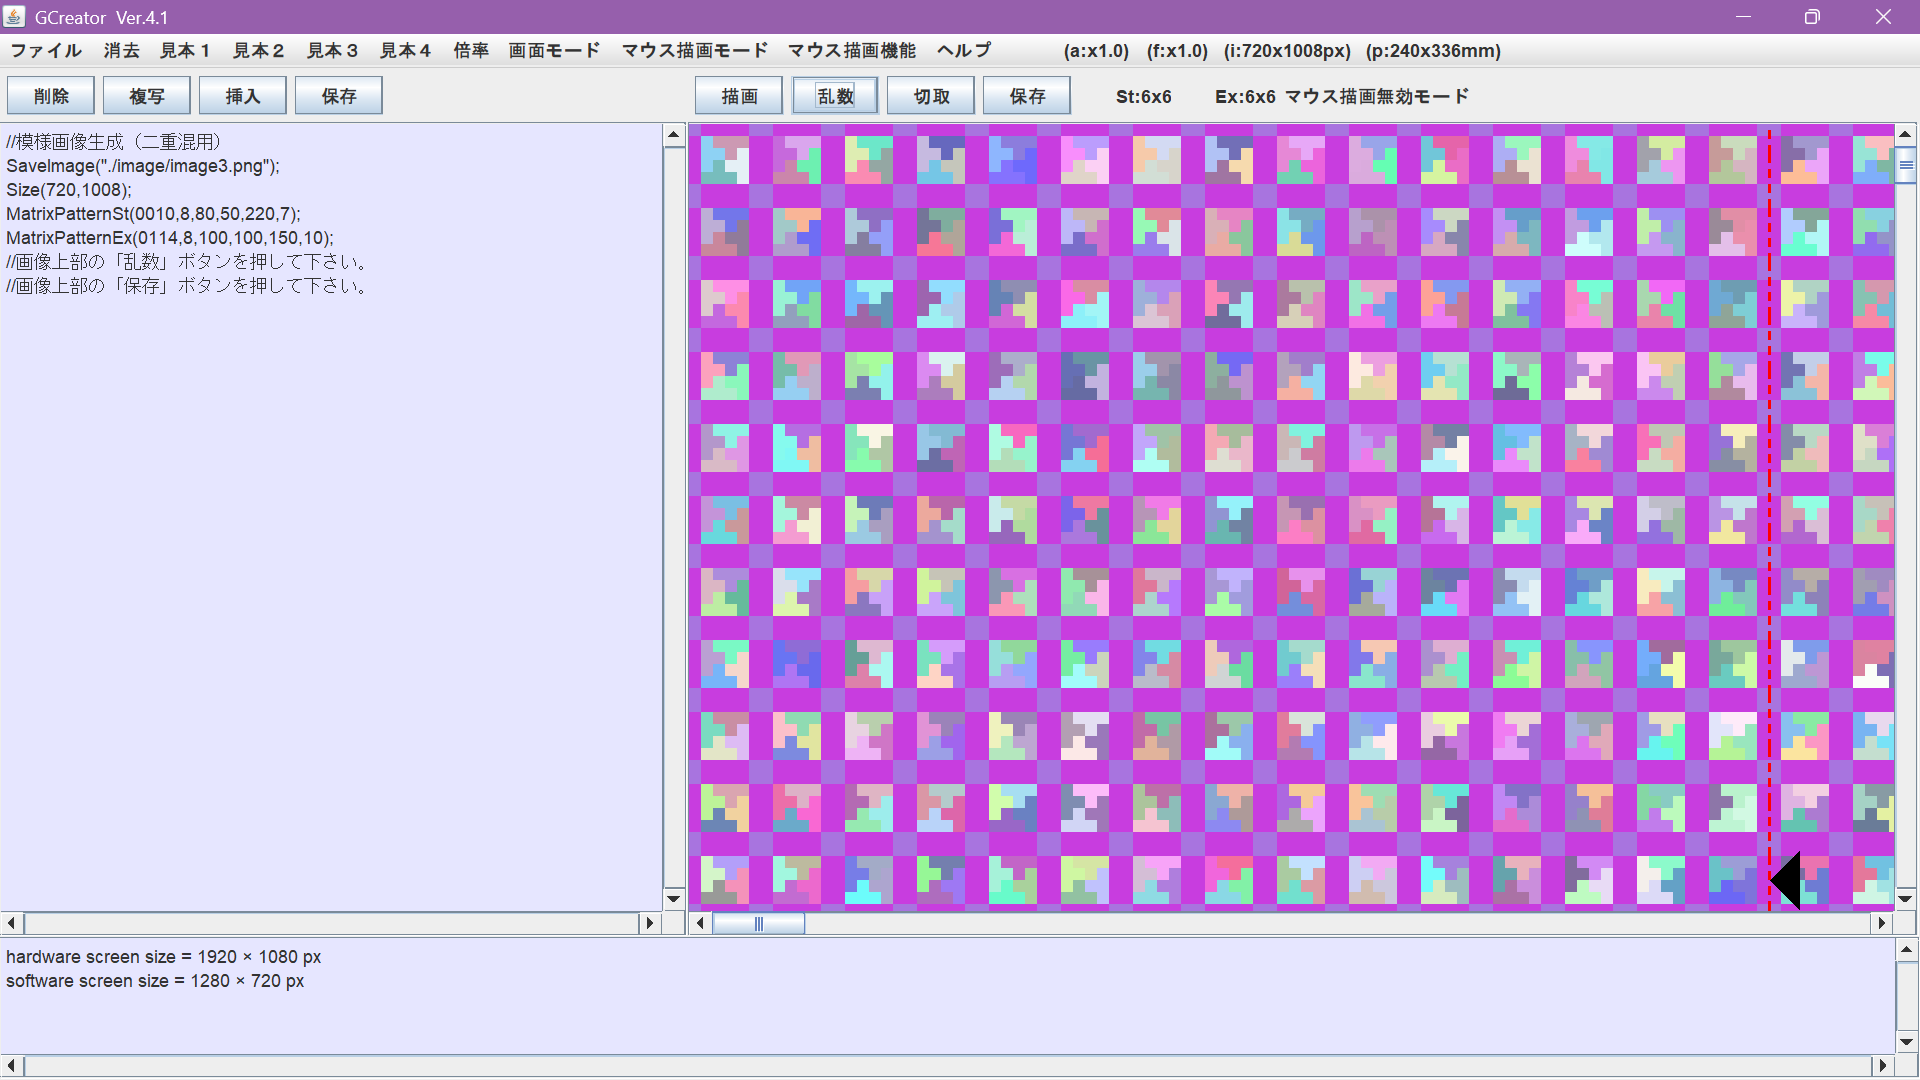Image resolution: width=1920 pixels, height=1080 pixels.
Task: Open the マウス描画モード menu
Action: pos(694,51)
